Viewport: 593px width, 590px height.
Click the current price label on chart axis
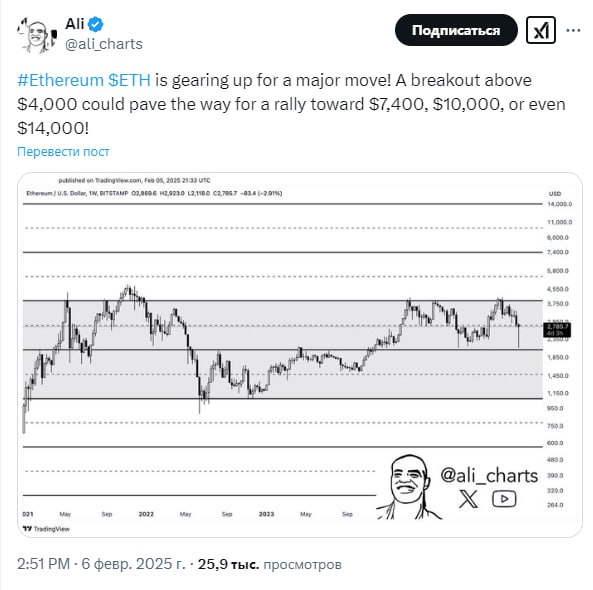click(x=557, y=329)
